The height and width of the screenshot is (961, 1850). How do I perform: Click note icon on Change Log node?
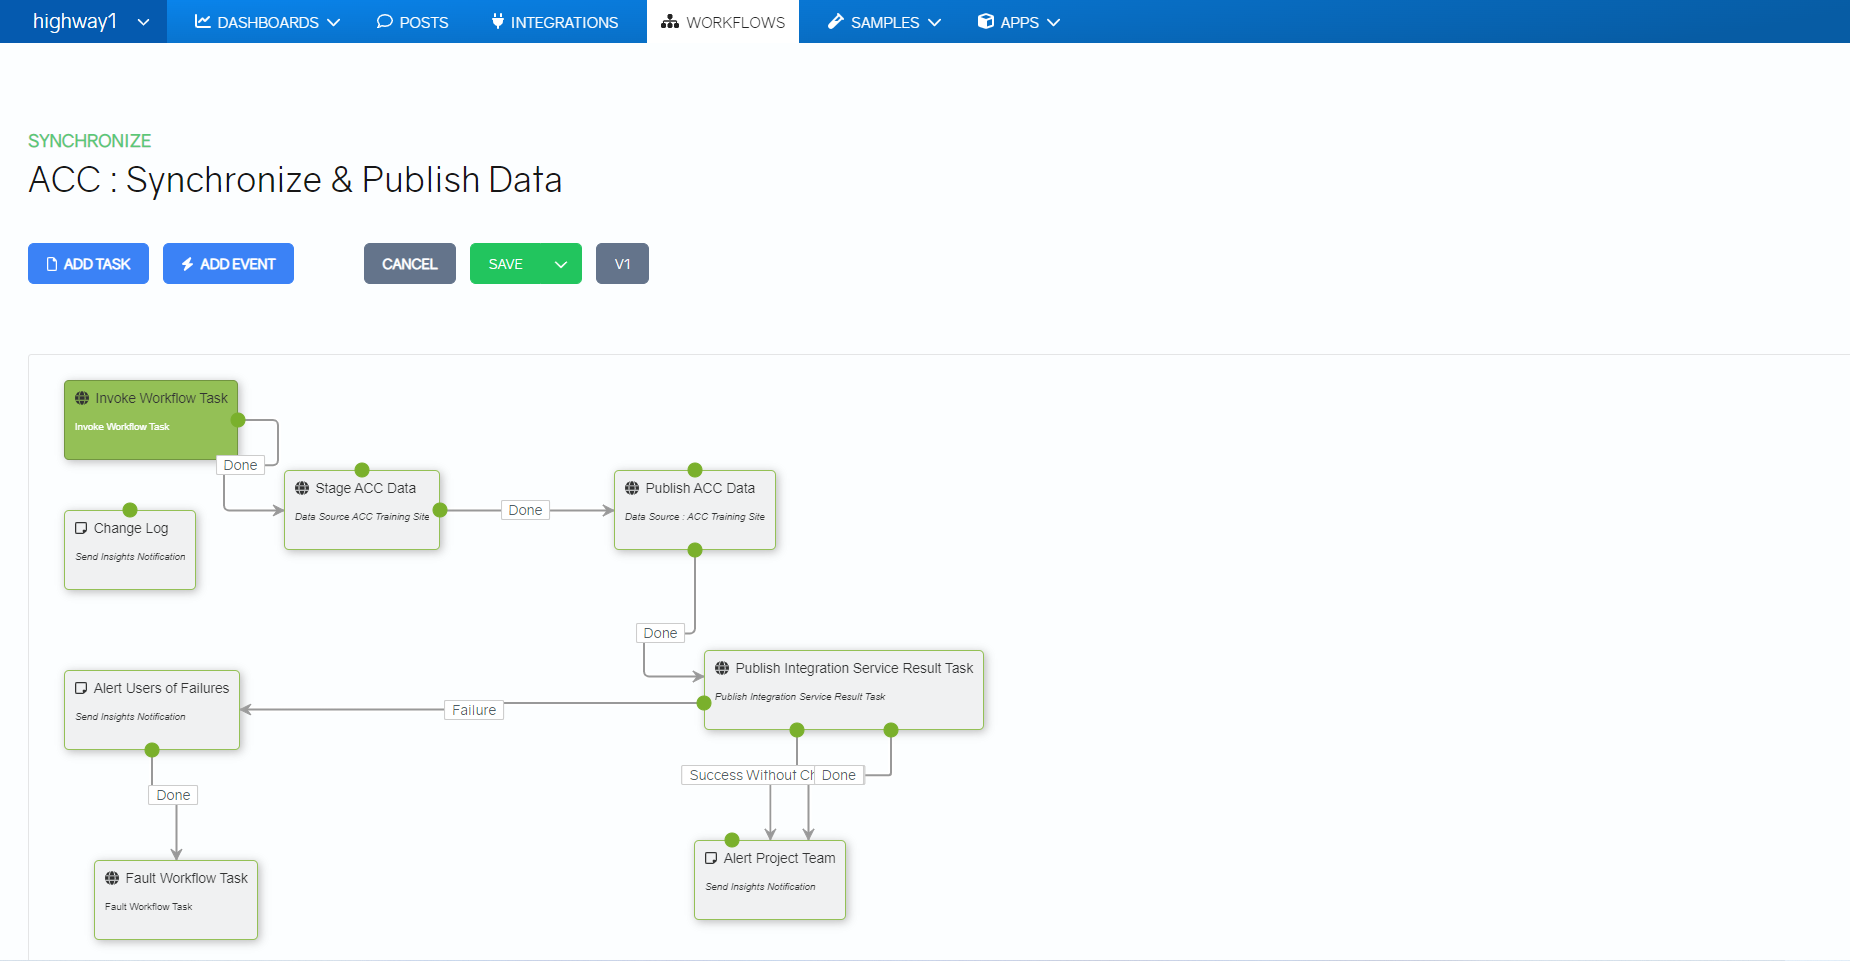tap(81, 528)
